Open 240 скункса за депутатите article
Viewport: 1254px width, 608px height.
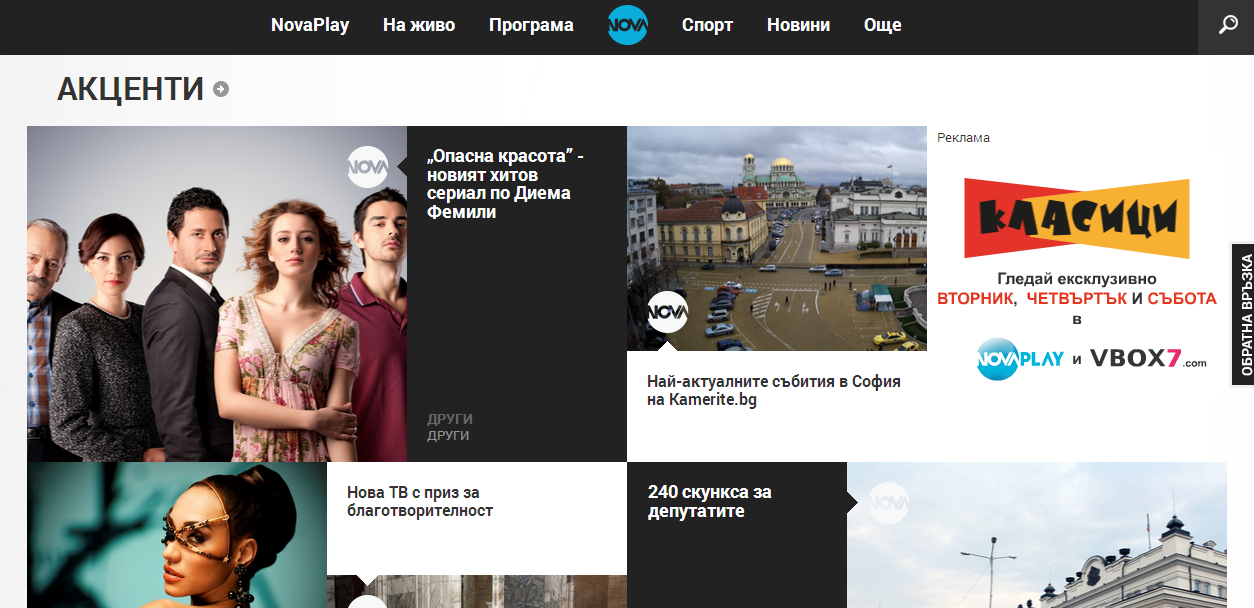coord(709,501)
